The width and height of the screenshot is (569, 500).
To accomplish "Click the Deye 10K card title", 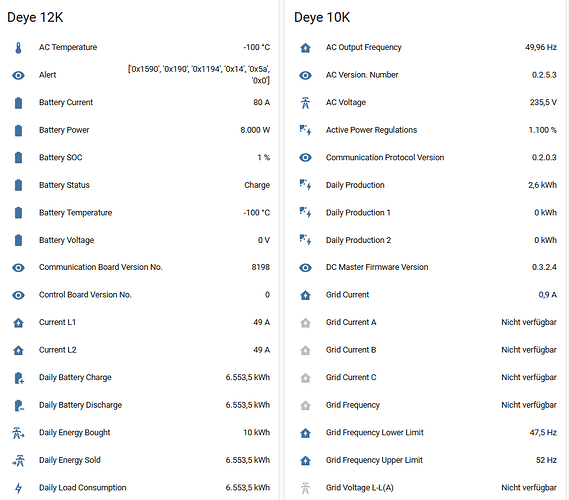I will click(322, 18).
